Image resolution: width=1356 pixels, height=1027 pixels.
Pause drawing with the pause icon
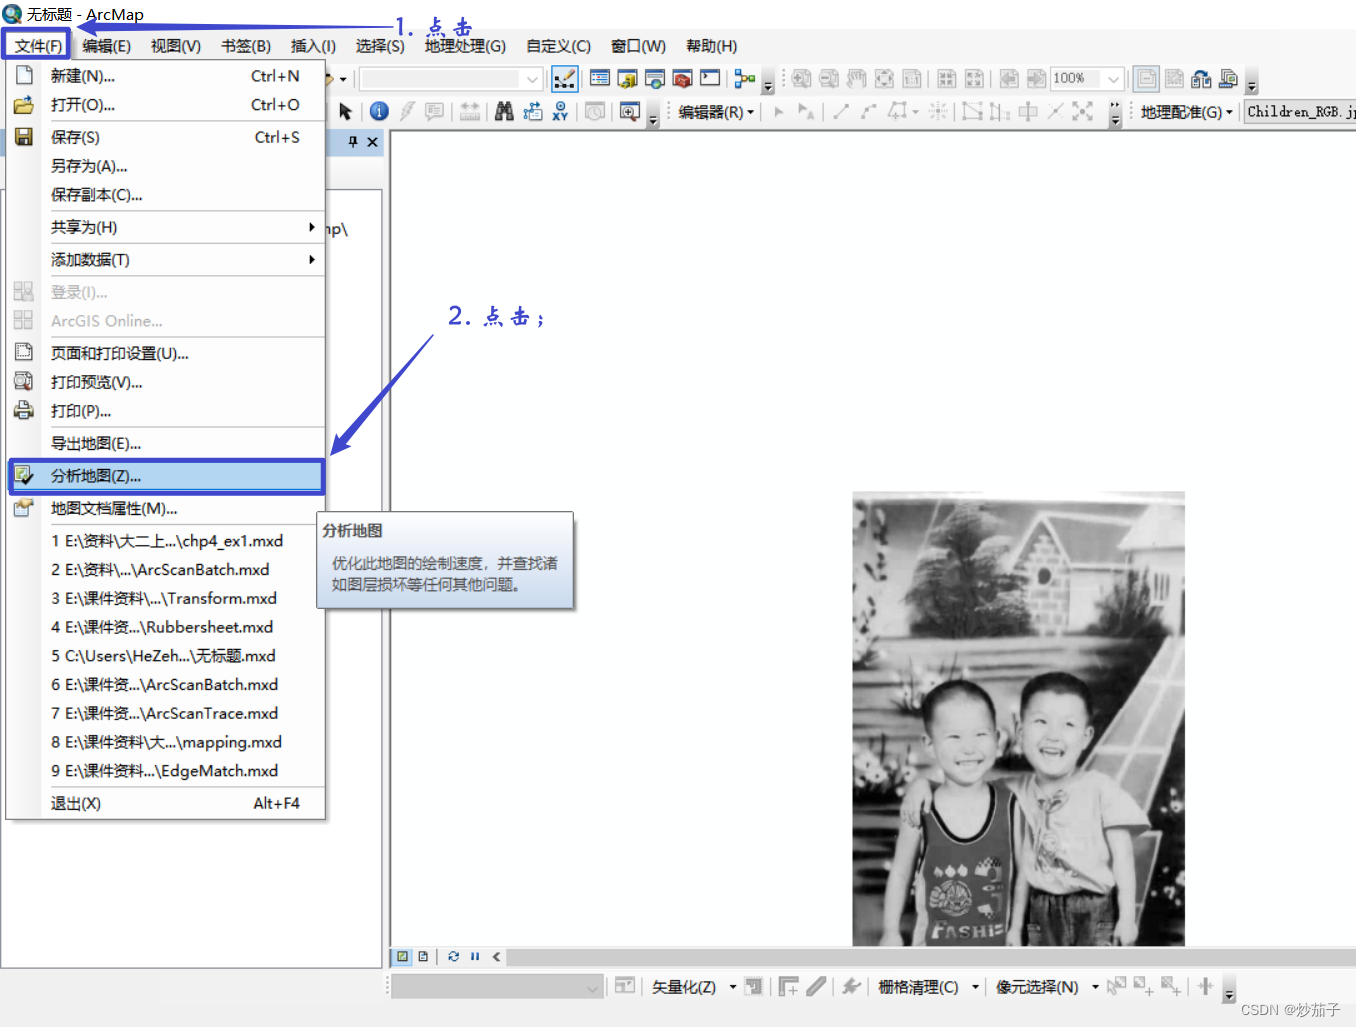(475, 957)
